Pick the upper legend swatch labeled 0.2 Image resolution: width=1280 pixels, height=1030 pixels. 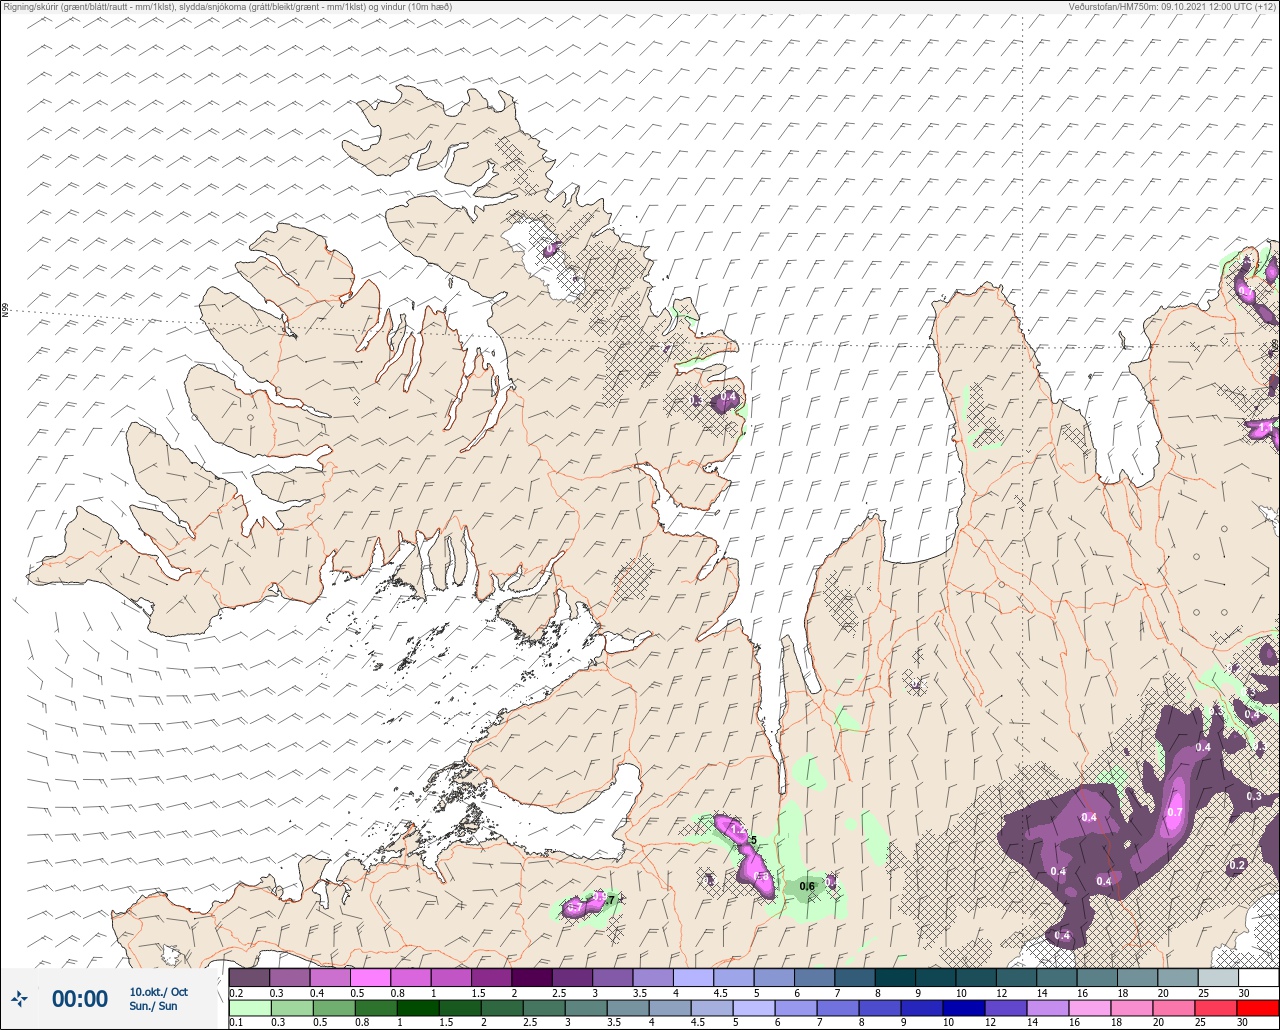coord(249,977)
